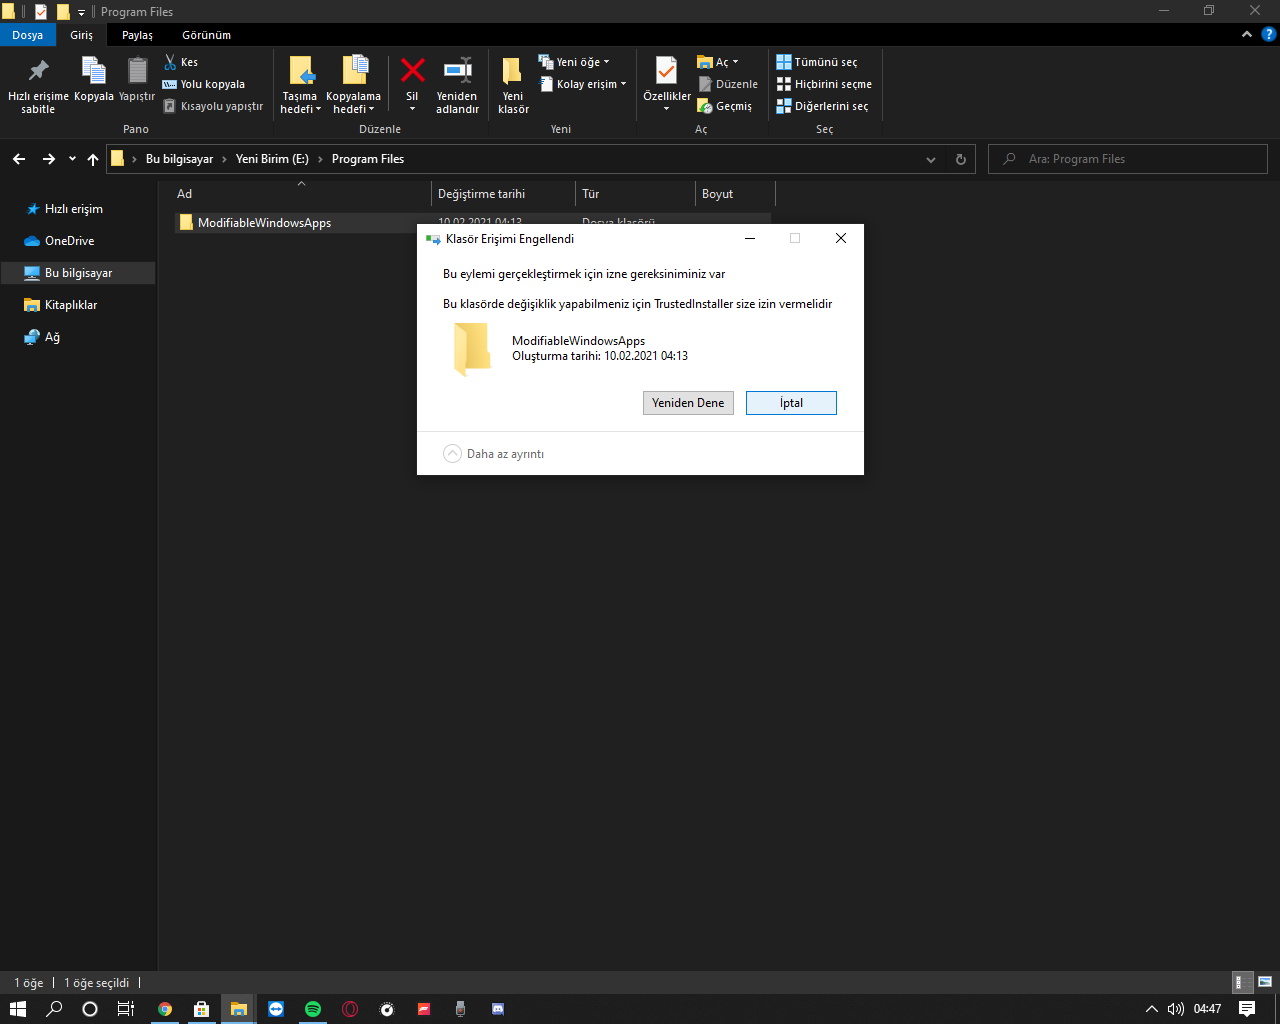Click the refresh icon beside address bar
This screenshot has height=1024, width=1280.
coord(961,159)
